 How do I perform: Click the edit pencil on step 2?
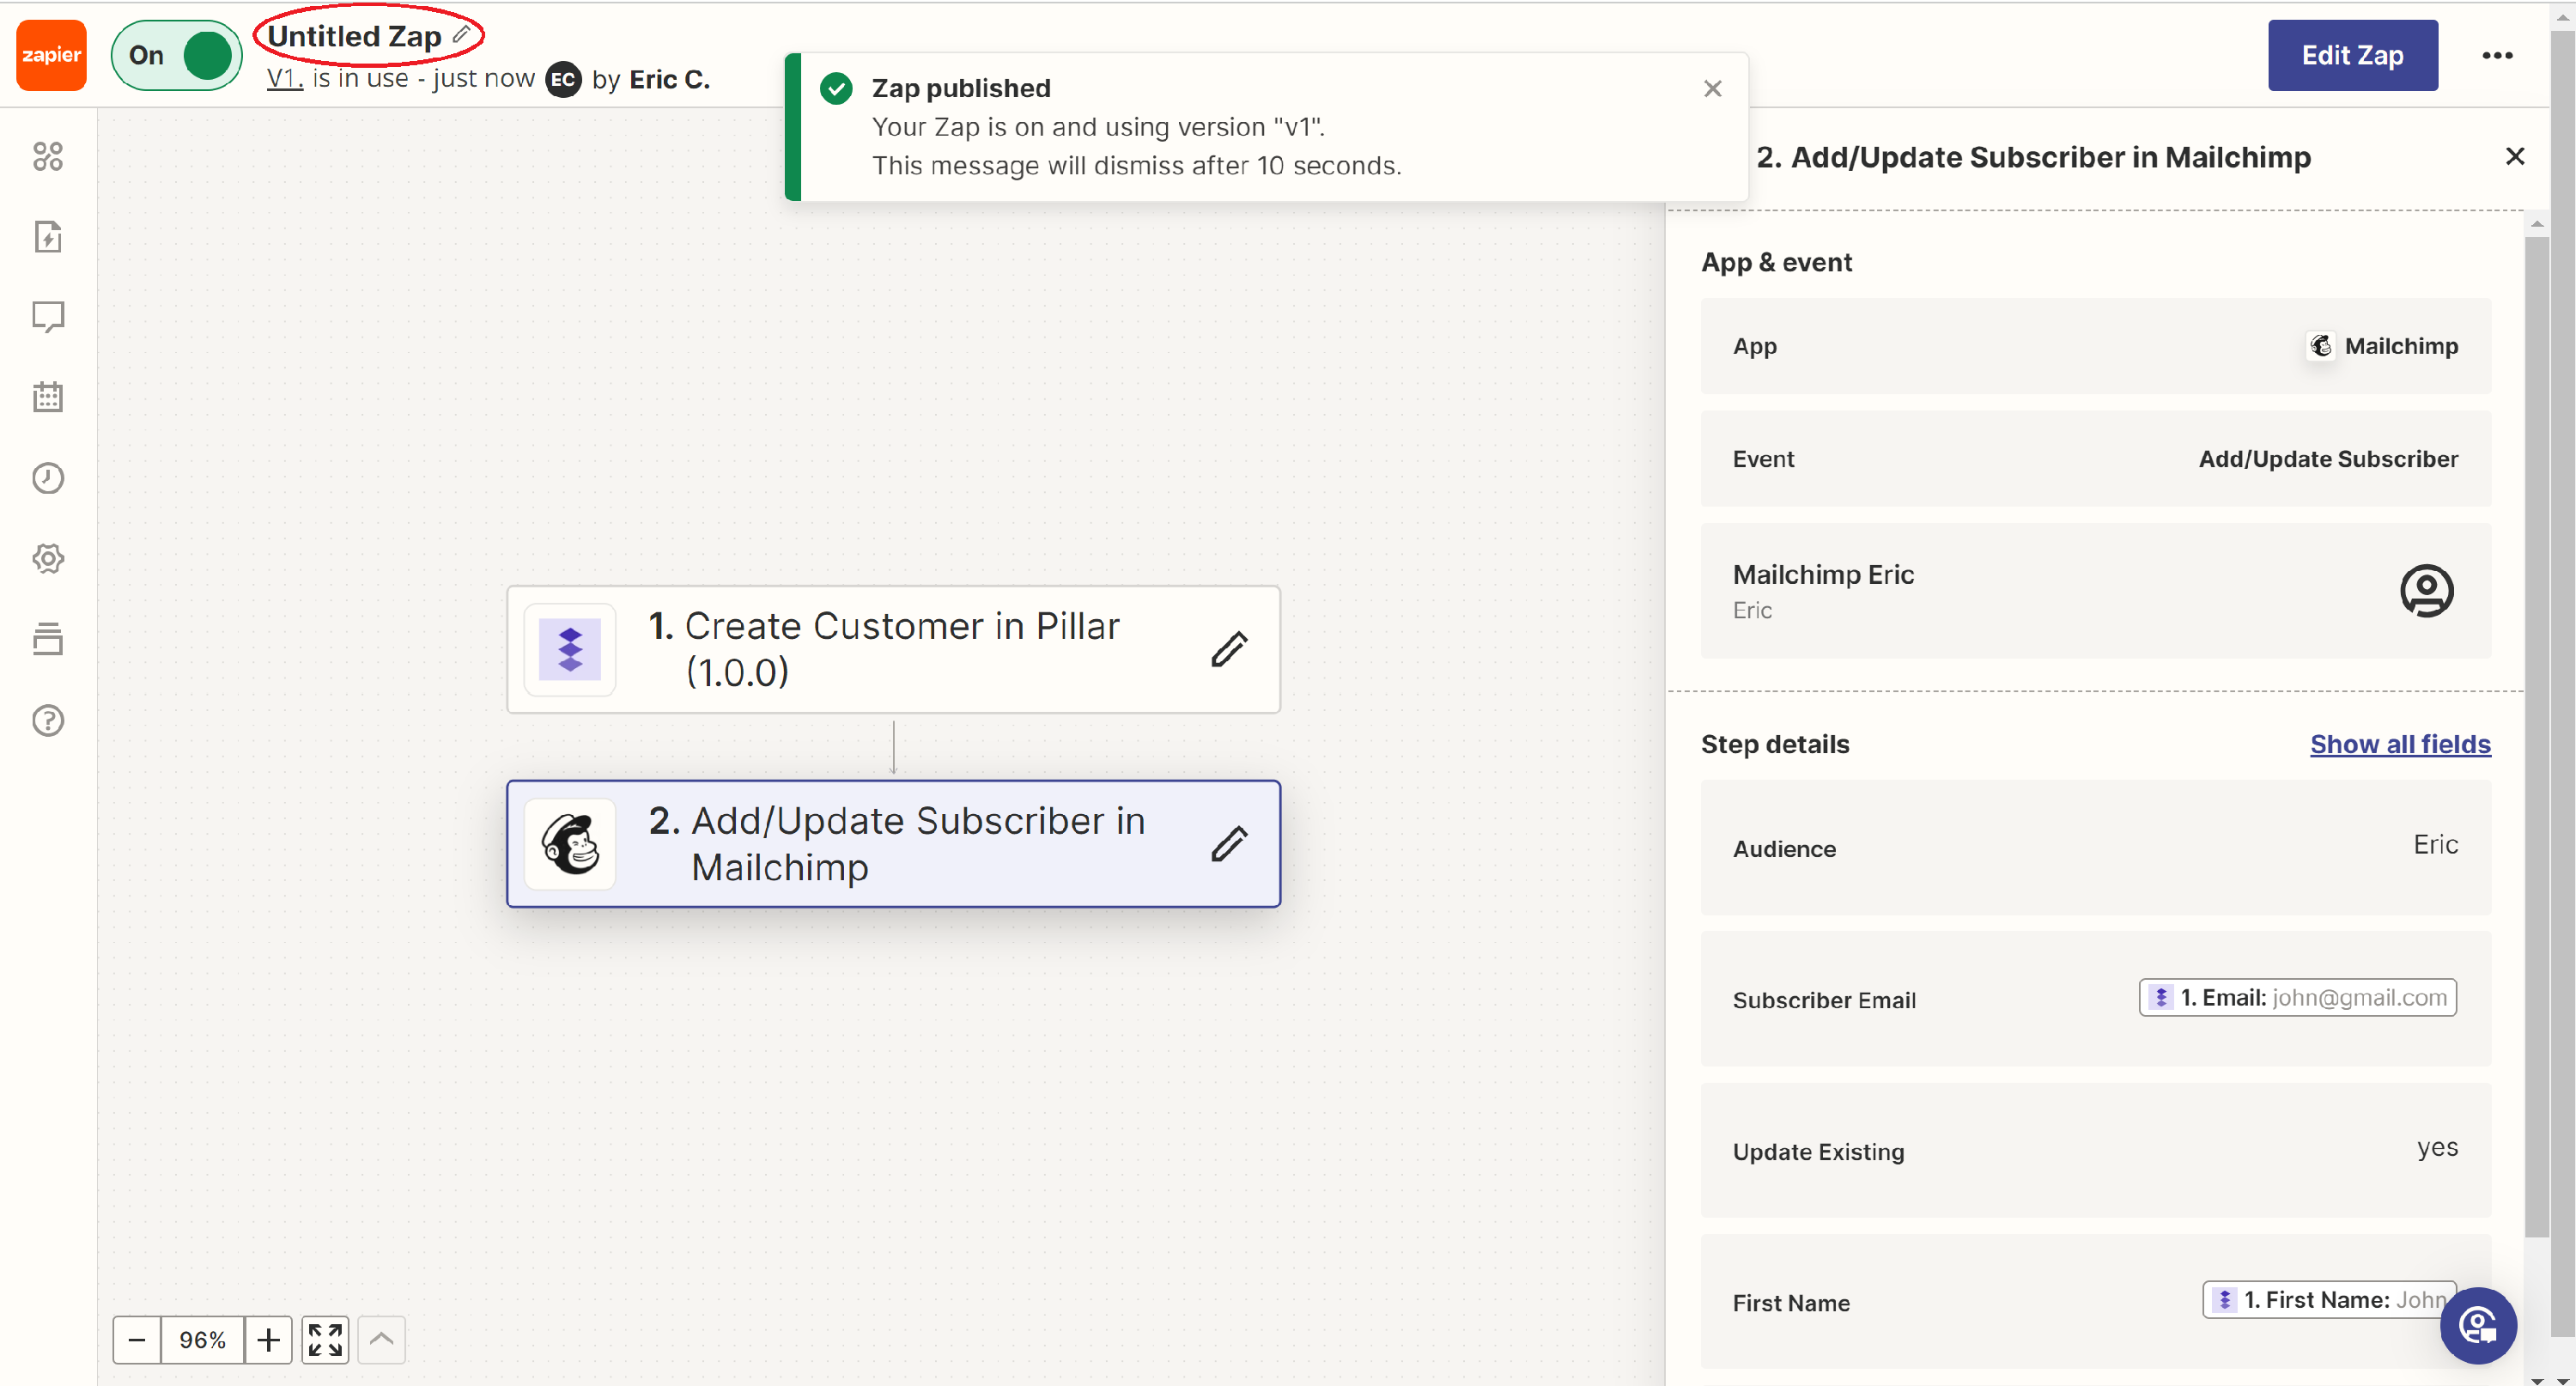[x=1229, y=843]
